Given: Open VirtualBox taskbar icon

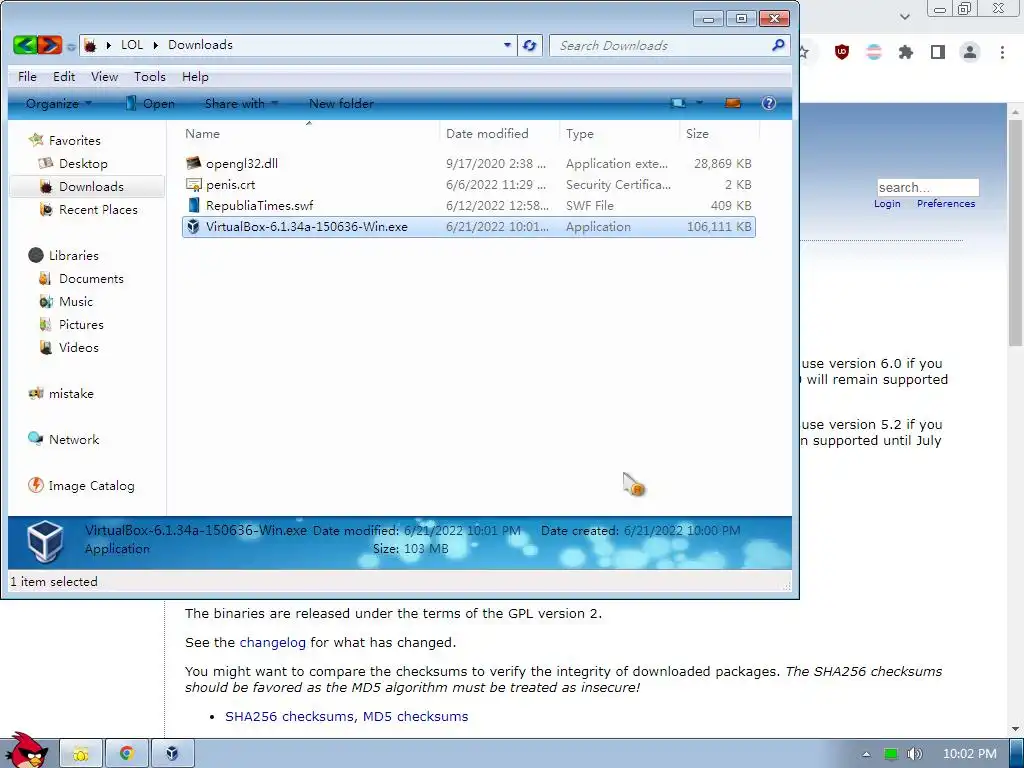Looking at the screenshot, I should (172, 754).
